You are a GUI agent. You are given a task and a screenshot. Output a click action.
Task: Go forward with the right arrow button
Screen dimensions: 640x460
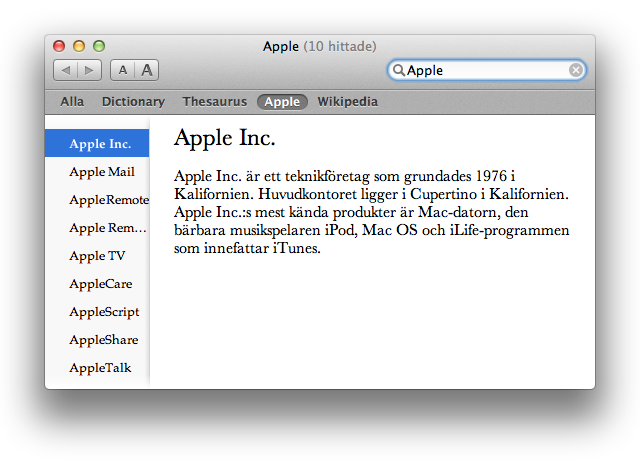(x=89, y=70)
